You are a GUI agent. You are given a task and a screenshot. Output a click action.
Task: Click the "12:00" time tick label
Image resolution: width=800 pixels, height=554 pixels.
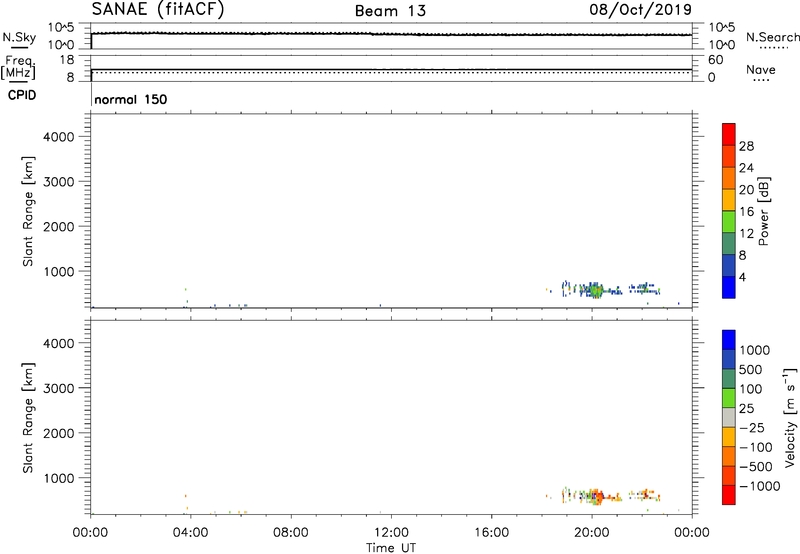pyautogui.click(x=391, y=533)
